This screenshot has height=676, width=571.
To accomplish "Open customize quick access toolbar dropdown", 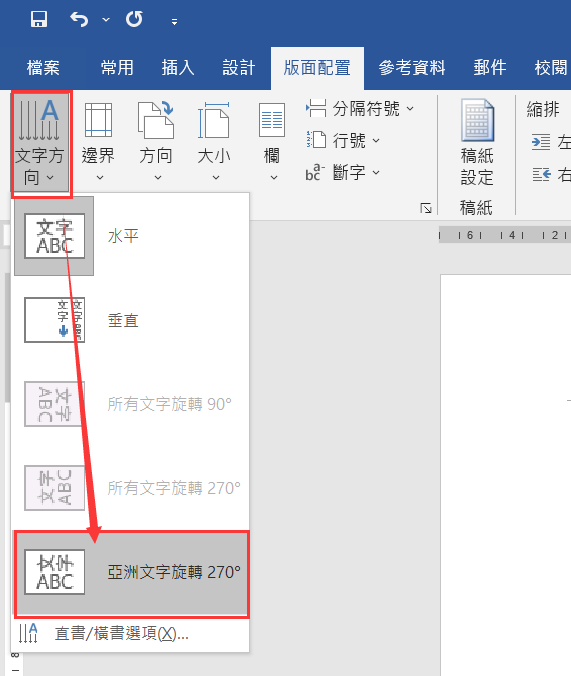I will pyautogui.click(x=174, y=22).
